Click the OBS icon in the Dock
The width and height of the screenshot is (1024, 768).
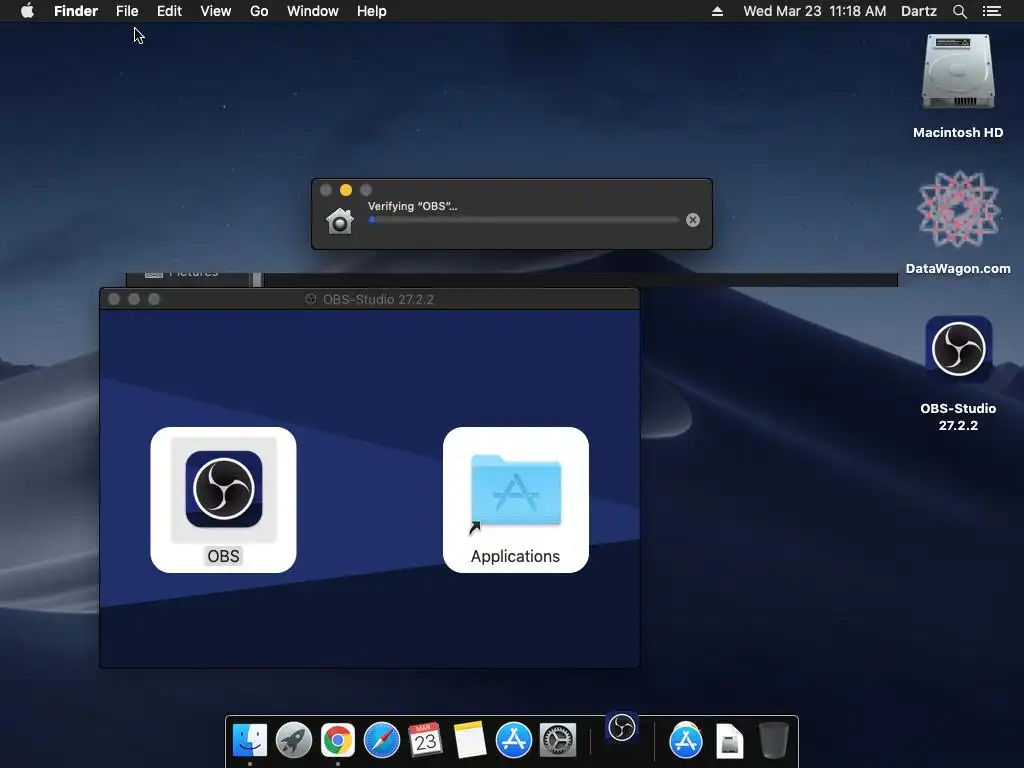tap(622, 727)
